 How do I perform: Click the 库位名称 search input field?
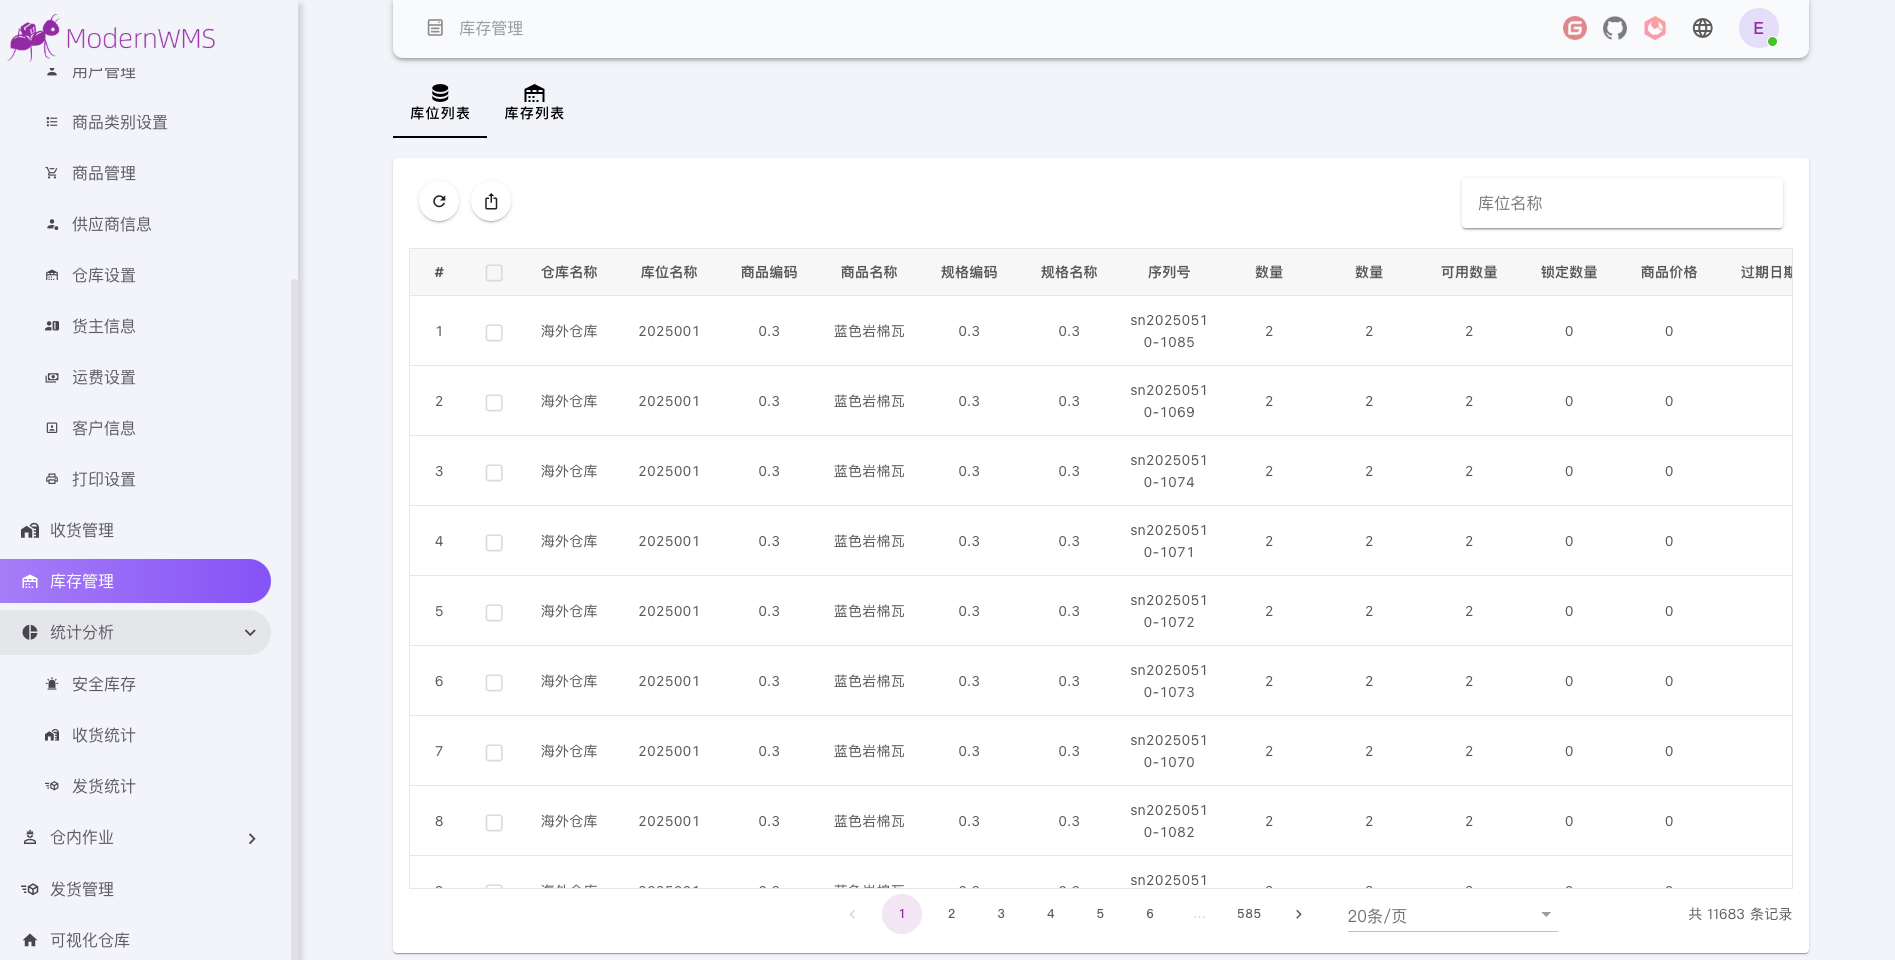pos(1622,203)
